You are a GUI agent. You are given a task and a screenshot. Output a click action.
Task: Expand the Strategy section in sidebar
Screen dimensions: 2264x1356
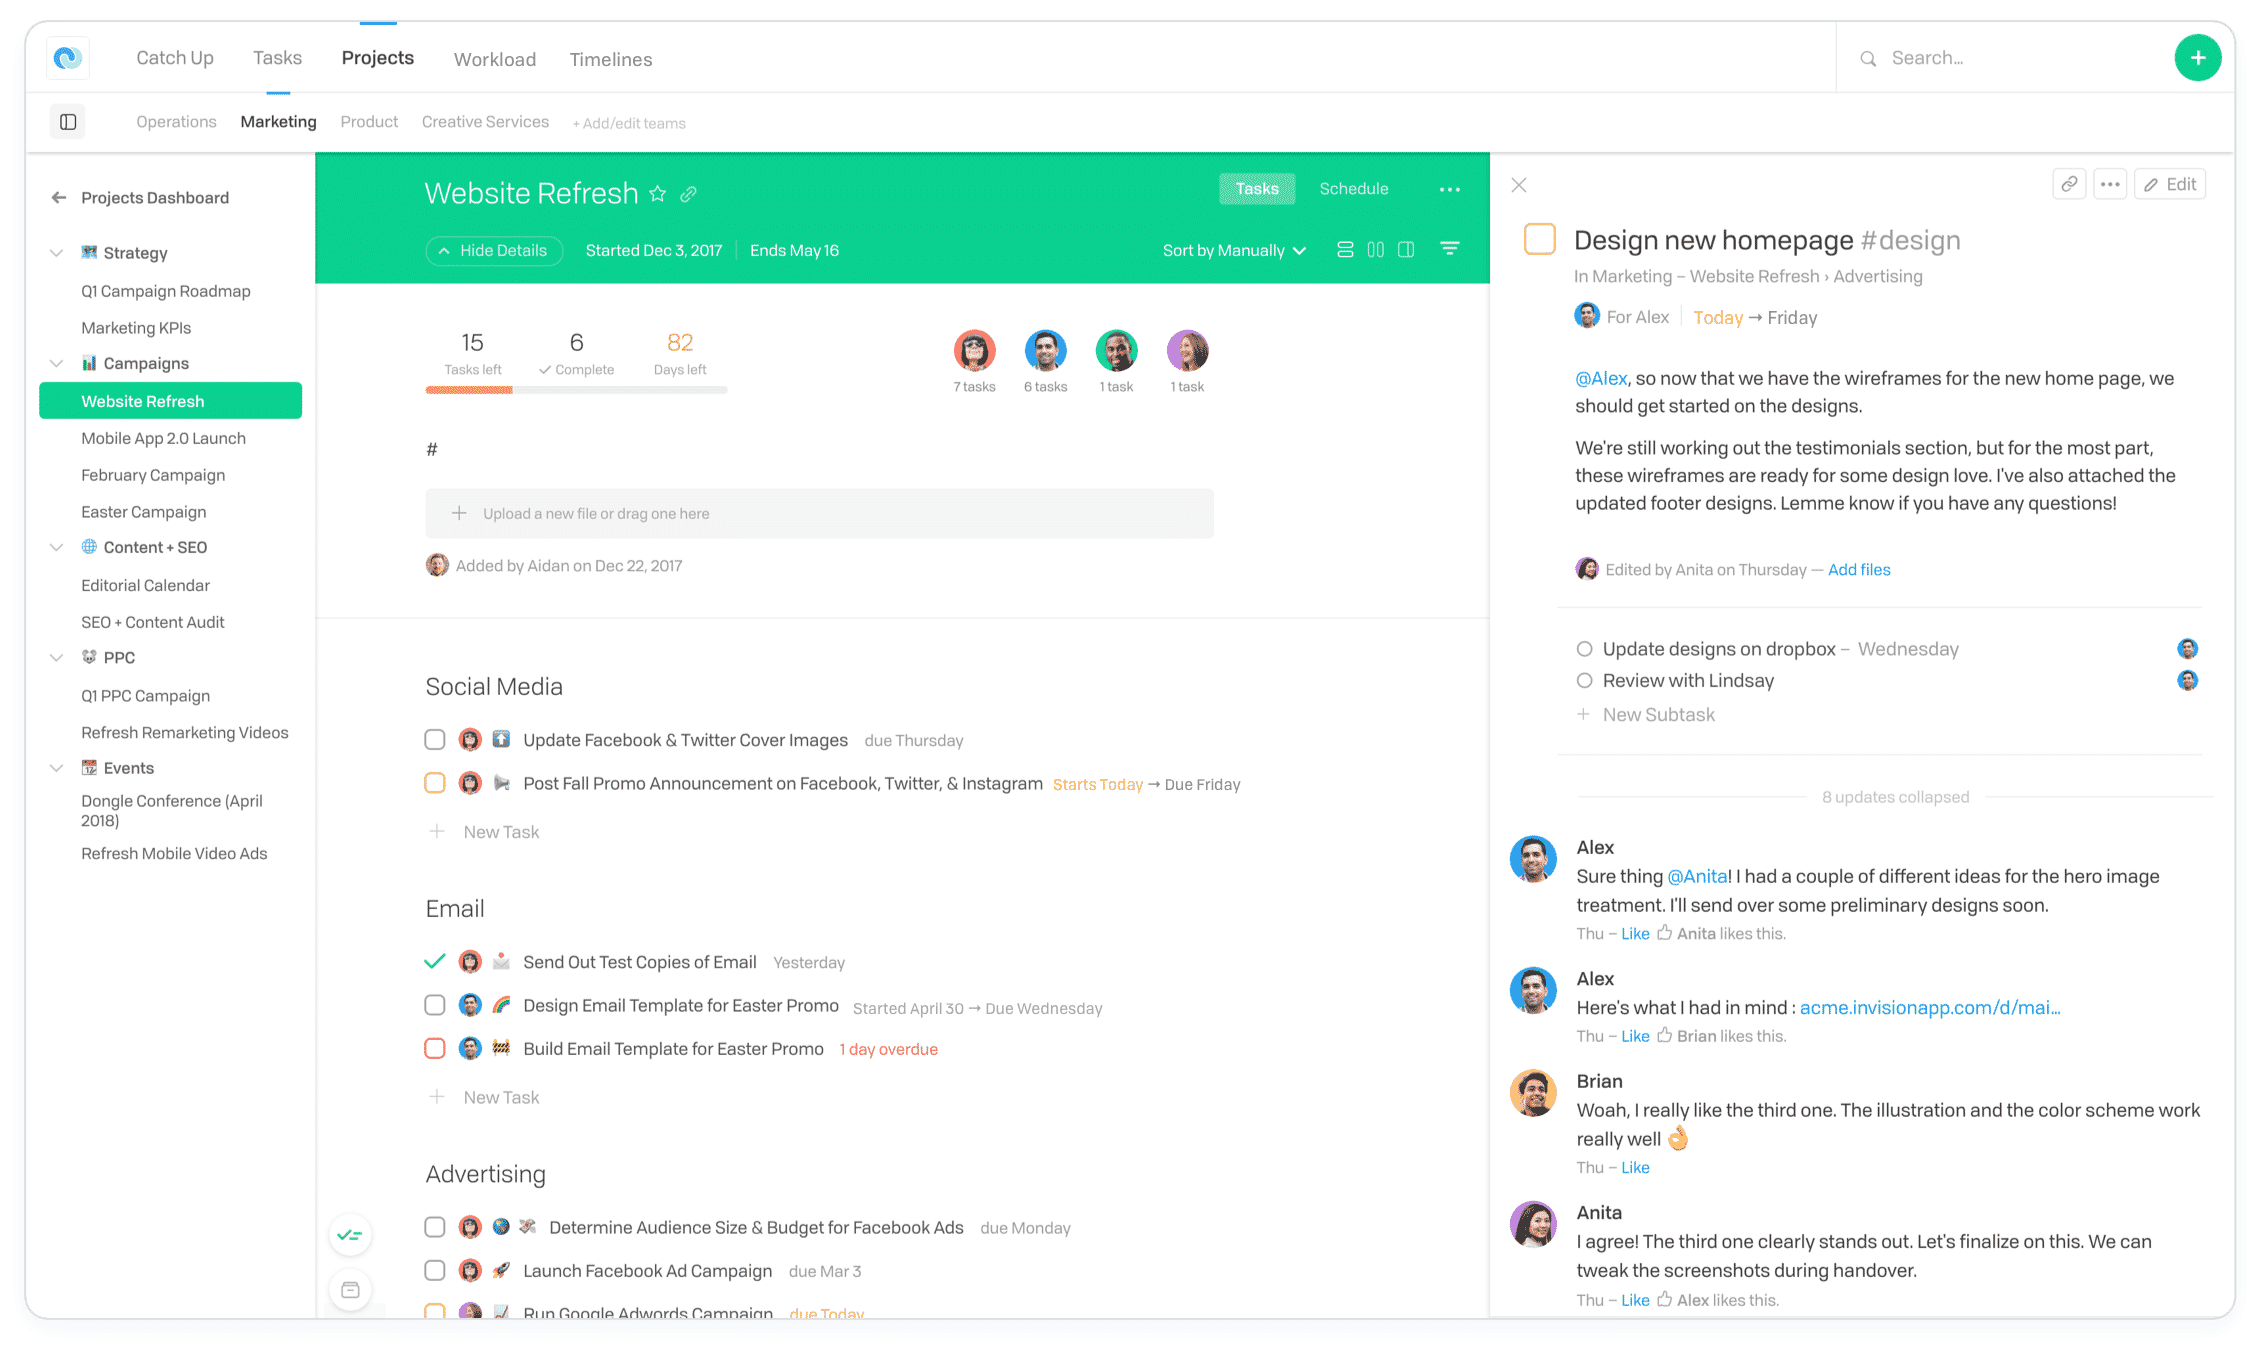pyautogui.click(x=56, y=252)
